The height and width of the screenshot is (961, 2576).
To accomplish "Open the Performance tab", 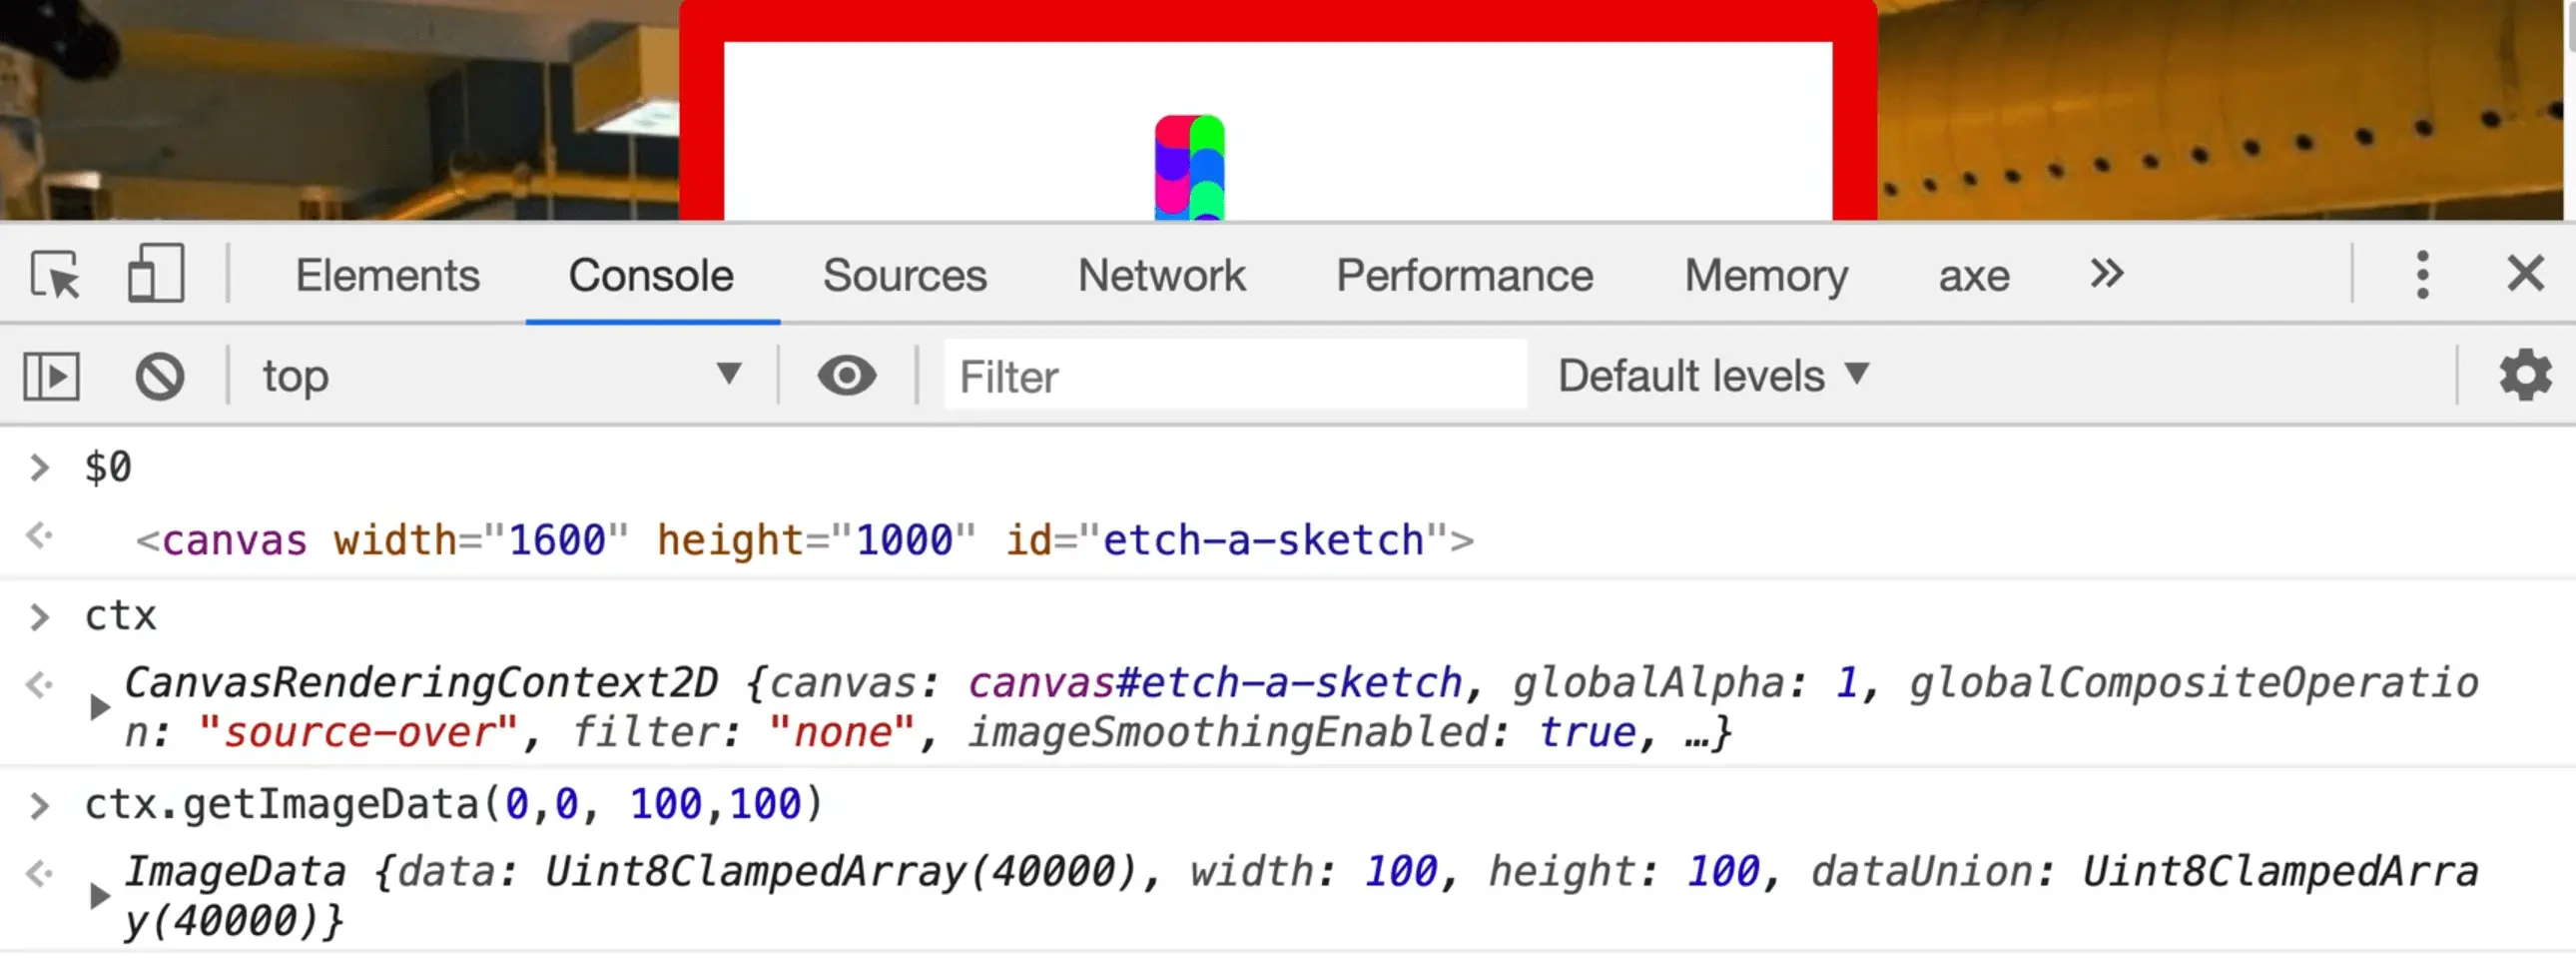I will coord(1464,276).
